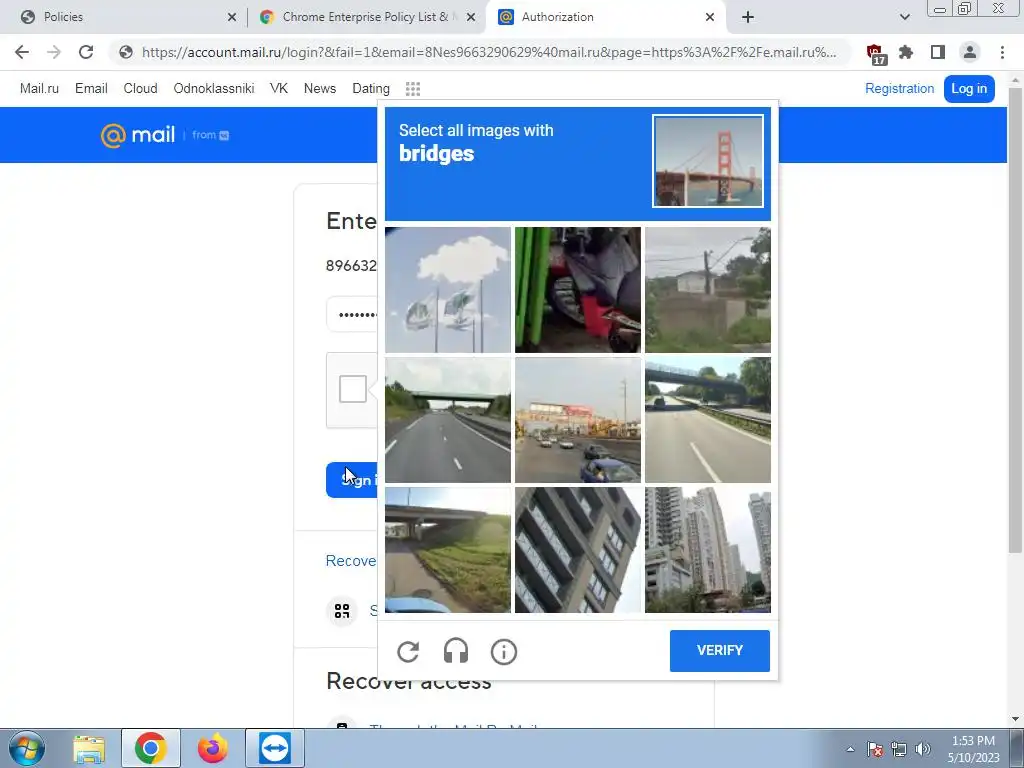Reload the page with the browser refresh button
The height and width of the screenshot is (768, 1024).
click(86, 52)
